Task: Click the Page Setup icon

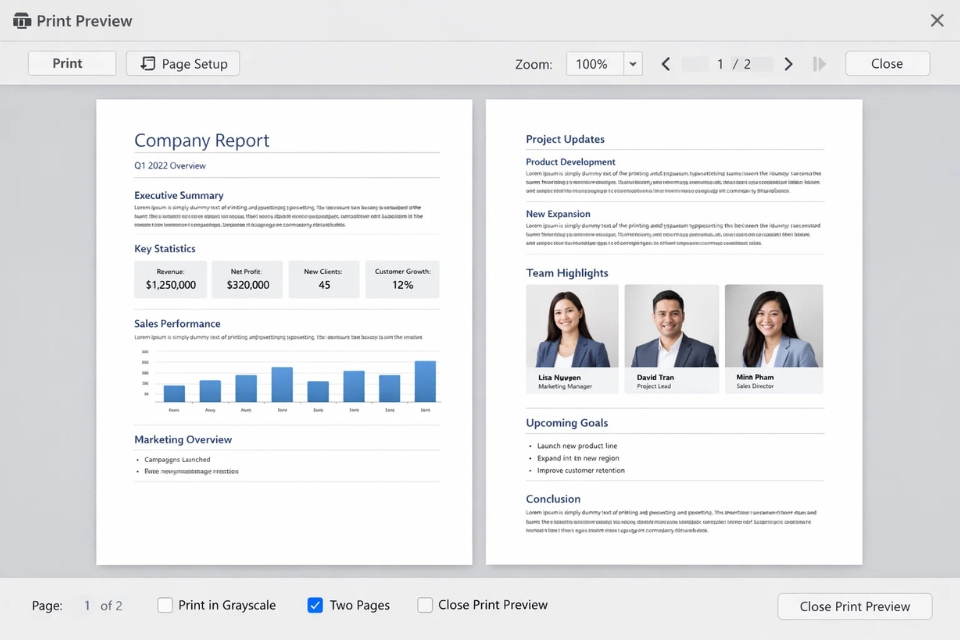Action: [x=148, y=64]
